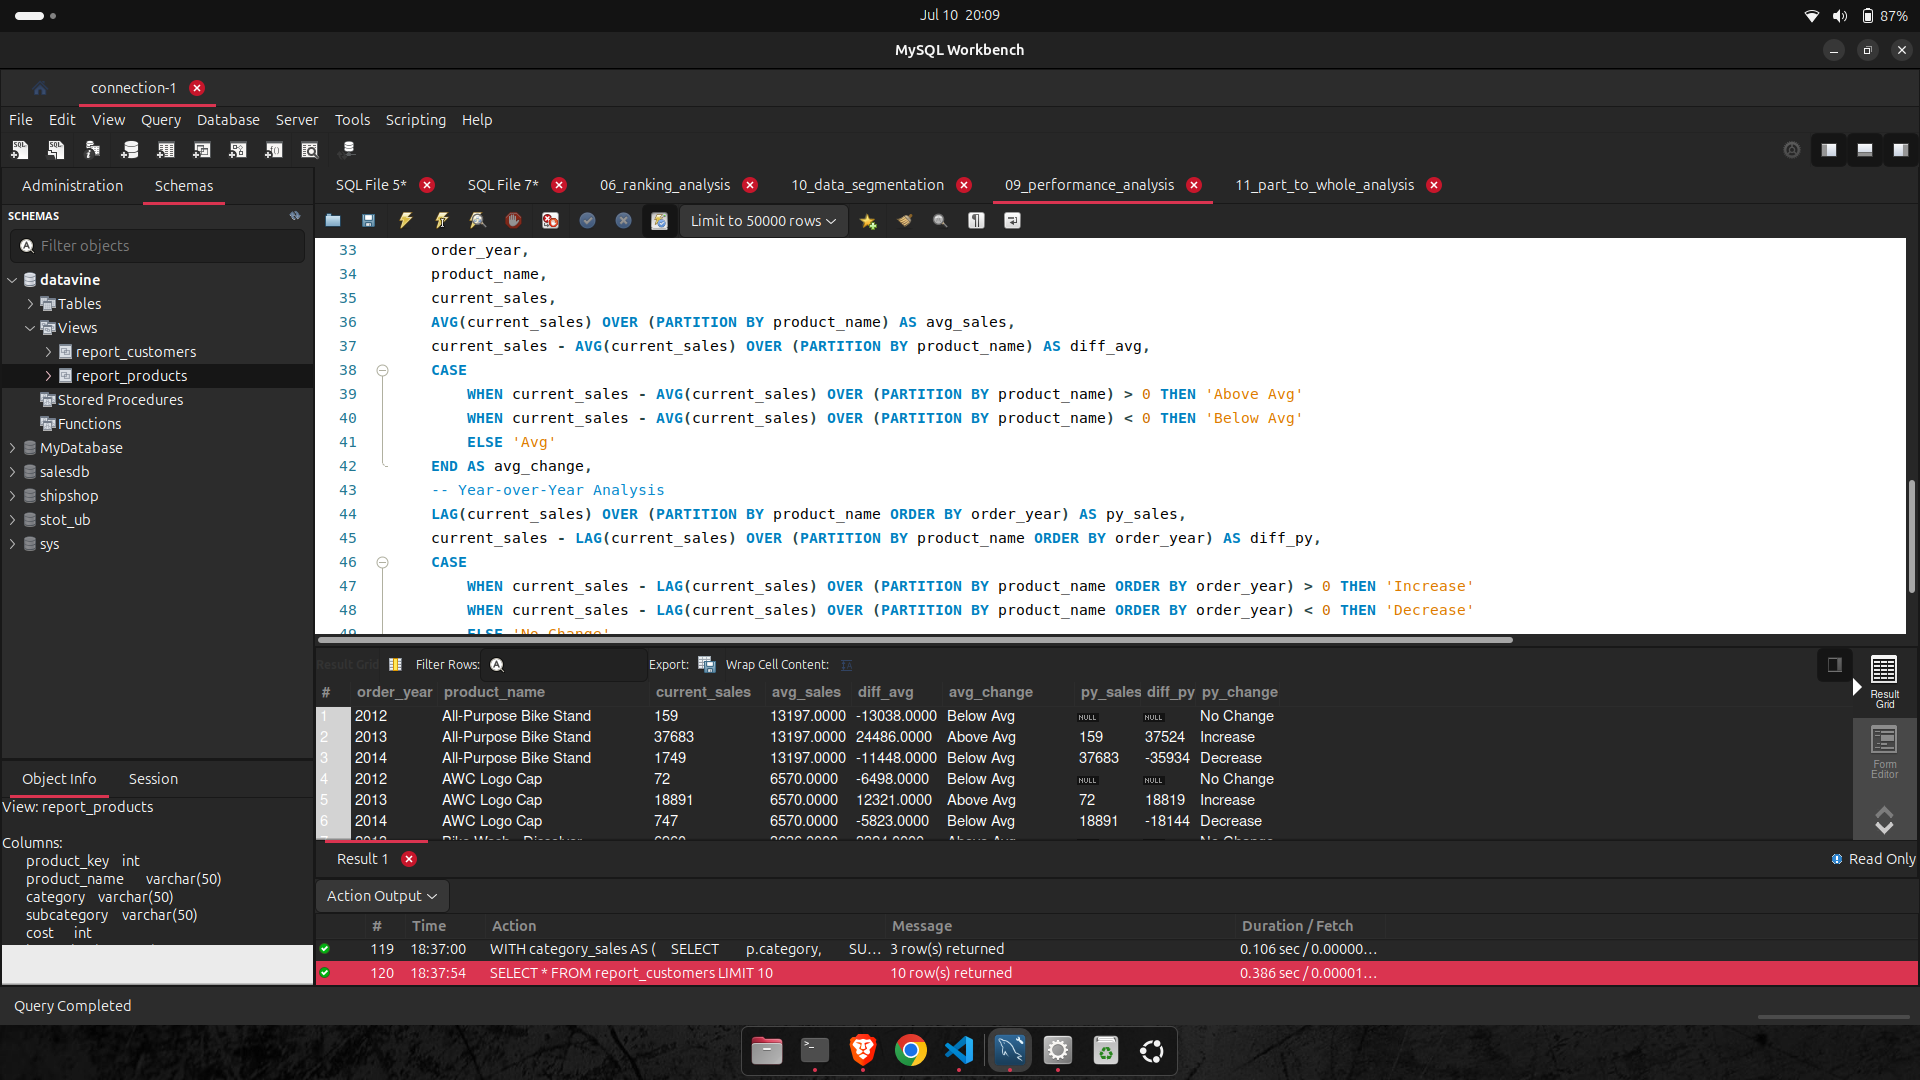Toggle the bottom output panel
This screenshot has width=1920, height=1080.
tap(1865, 150)
